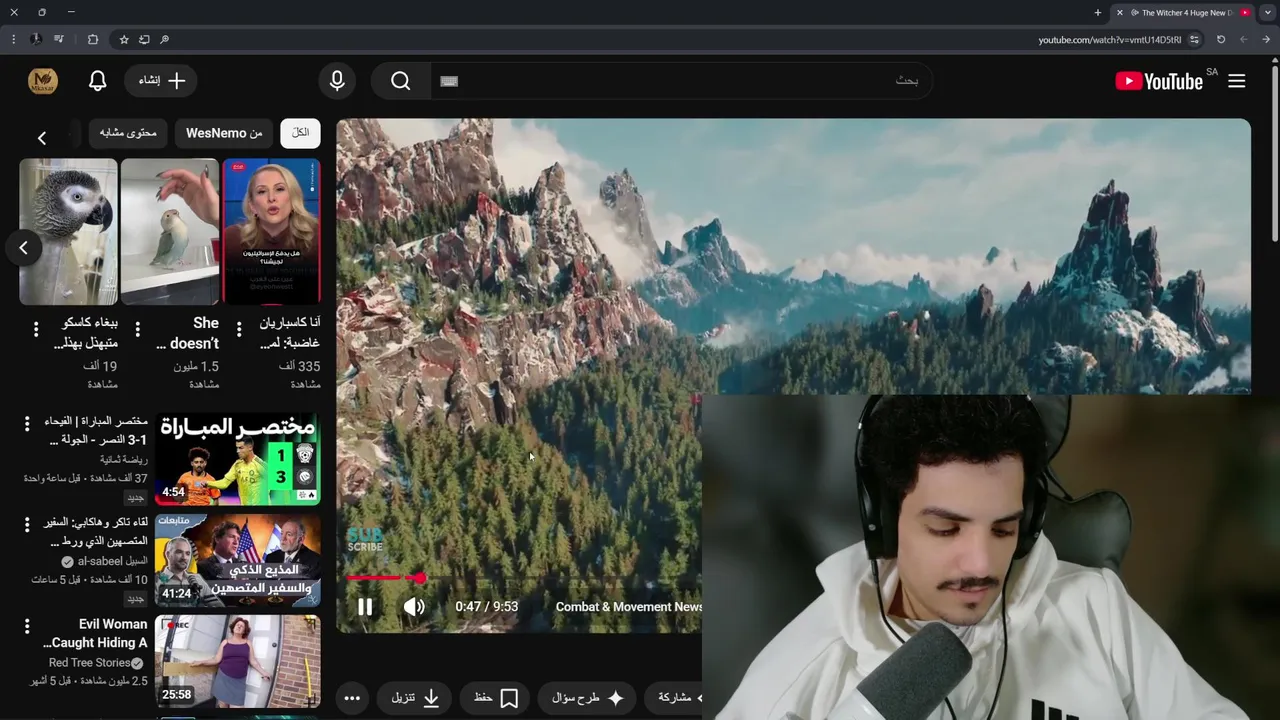Open the Tucker and ambassador video thumbnail
Viewport: 1280px width, 720px height.
point(238,560)
